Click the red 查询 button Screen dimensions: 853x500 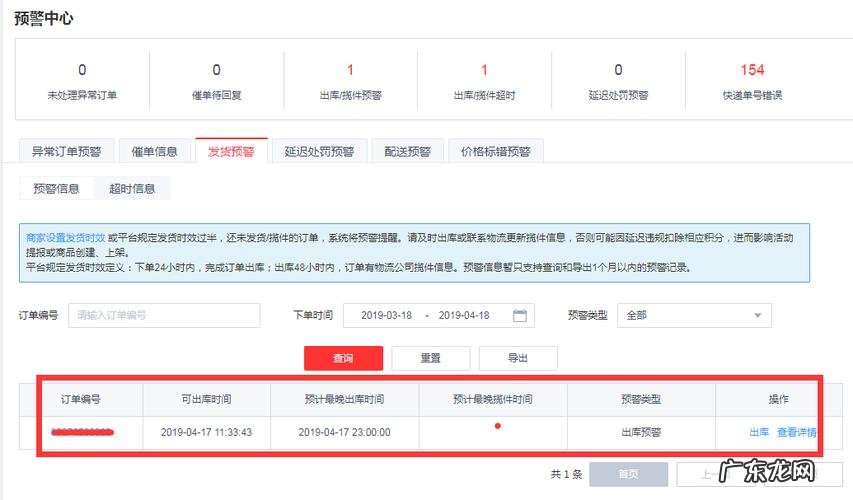[343, 358]
